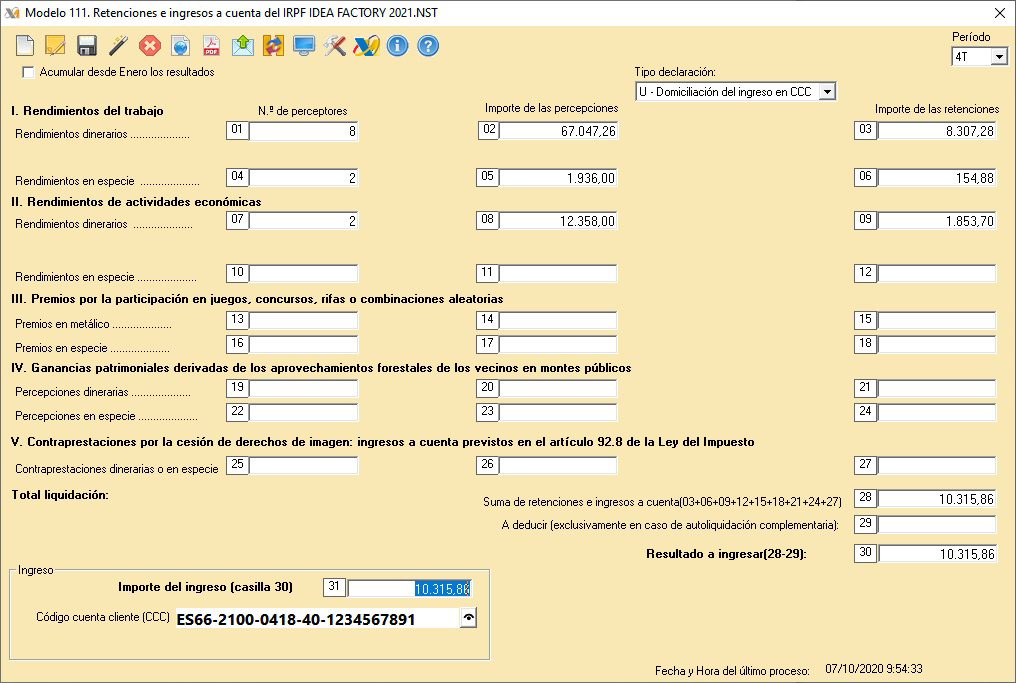Select field 02 with value 67.047,26
Screen dimensions: 1016x683
coord(558,131)
